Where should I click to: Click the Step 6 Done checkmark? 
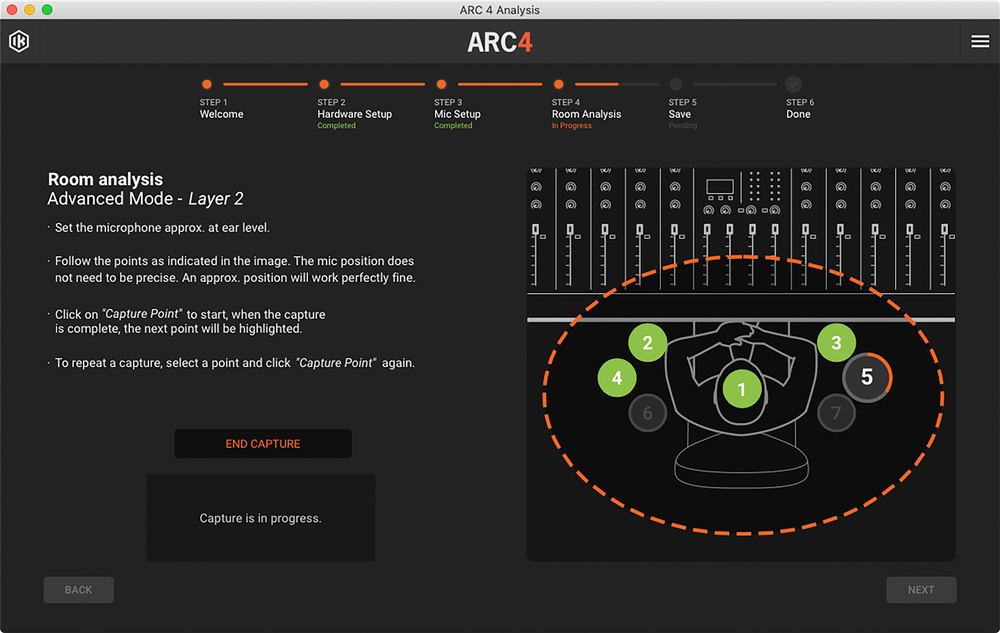tap(793, 85)
